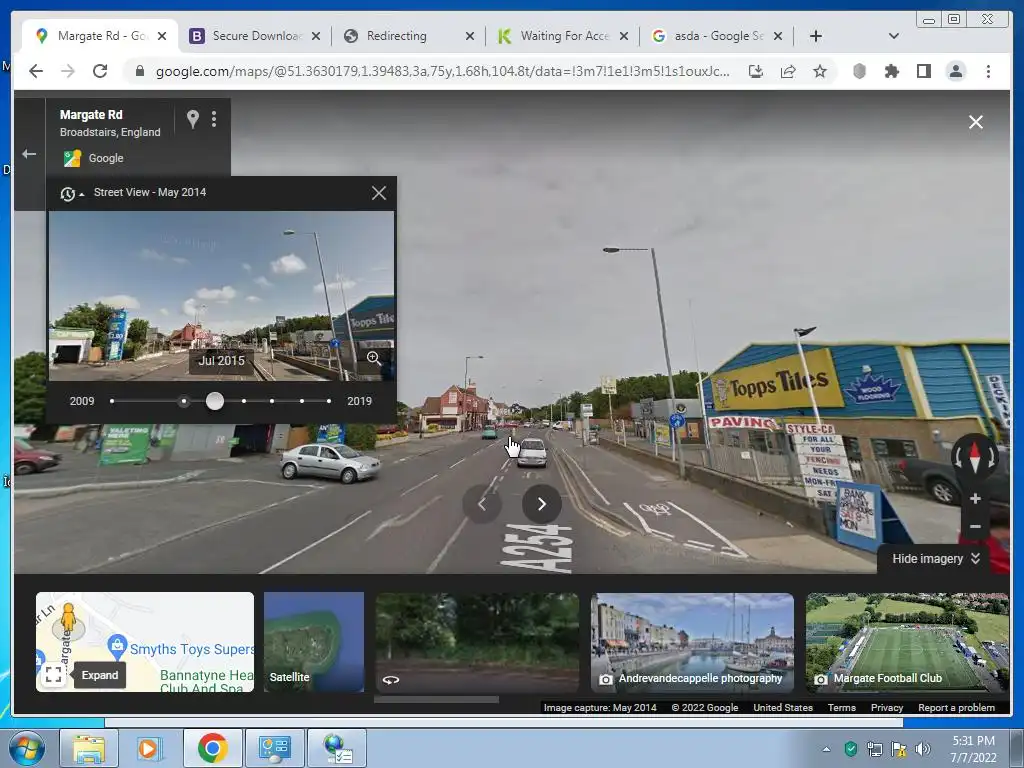Open a new browser tab
This screenshot has width=1024, height=768.
point(816,36)
